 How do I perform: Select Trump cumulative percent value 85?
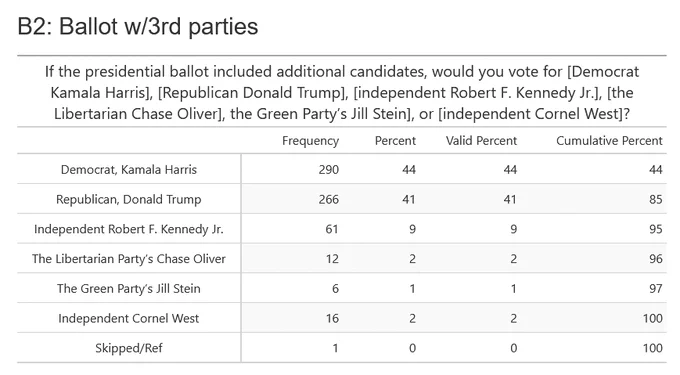656,199
